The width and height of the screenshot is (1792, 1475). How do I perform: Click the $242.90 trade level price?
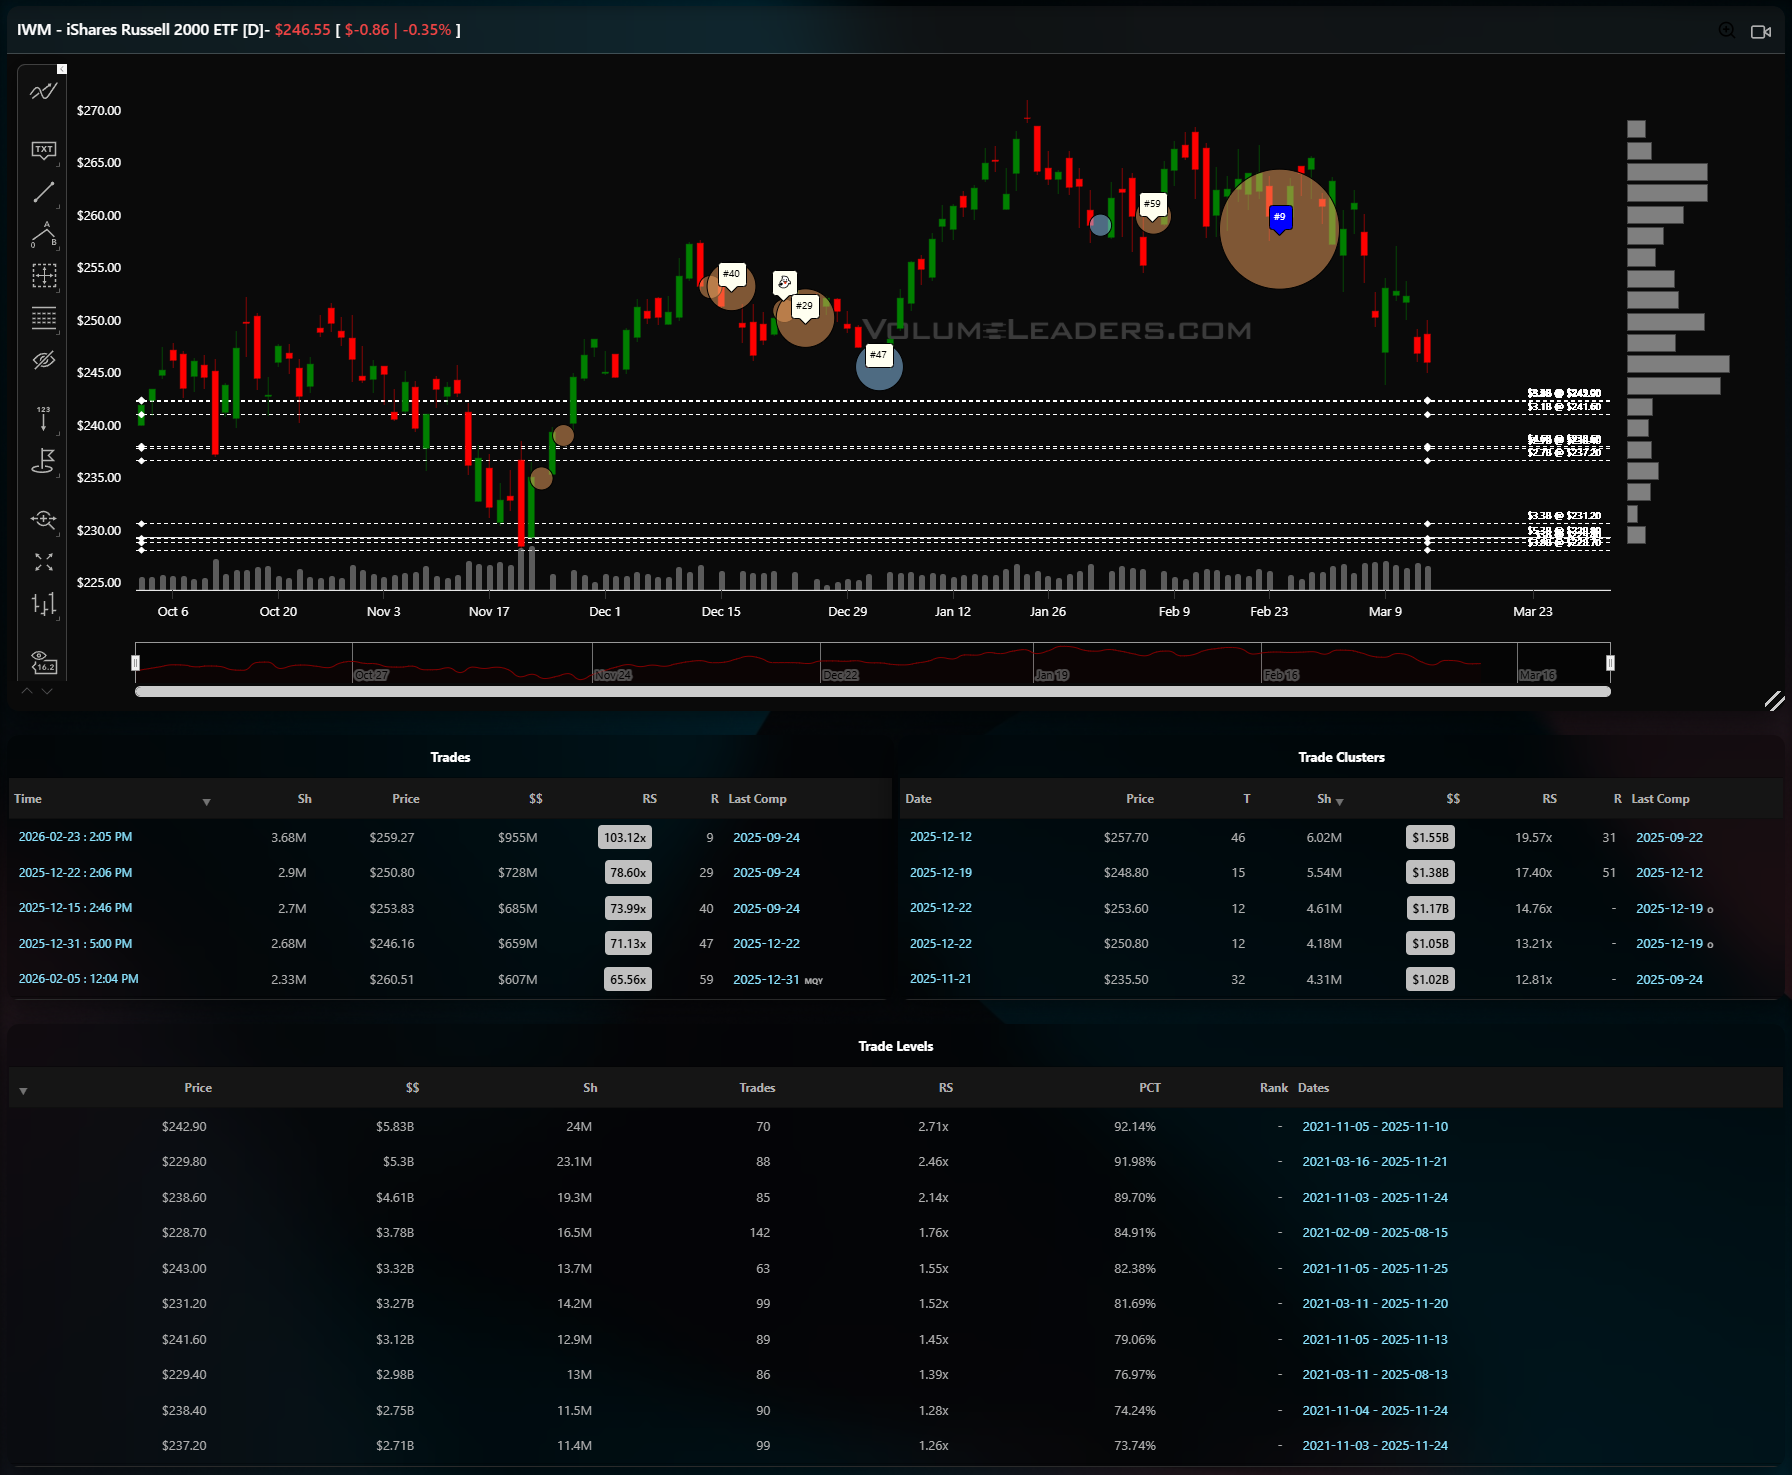pos(184,1127)
